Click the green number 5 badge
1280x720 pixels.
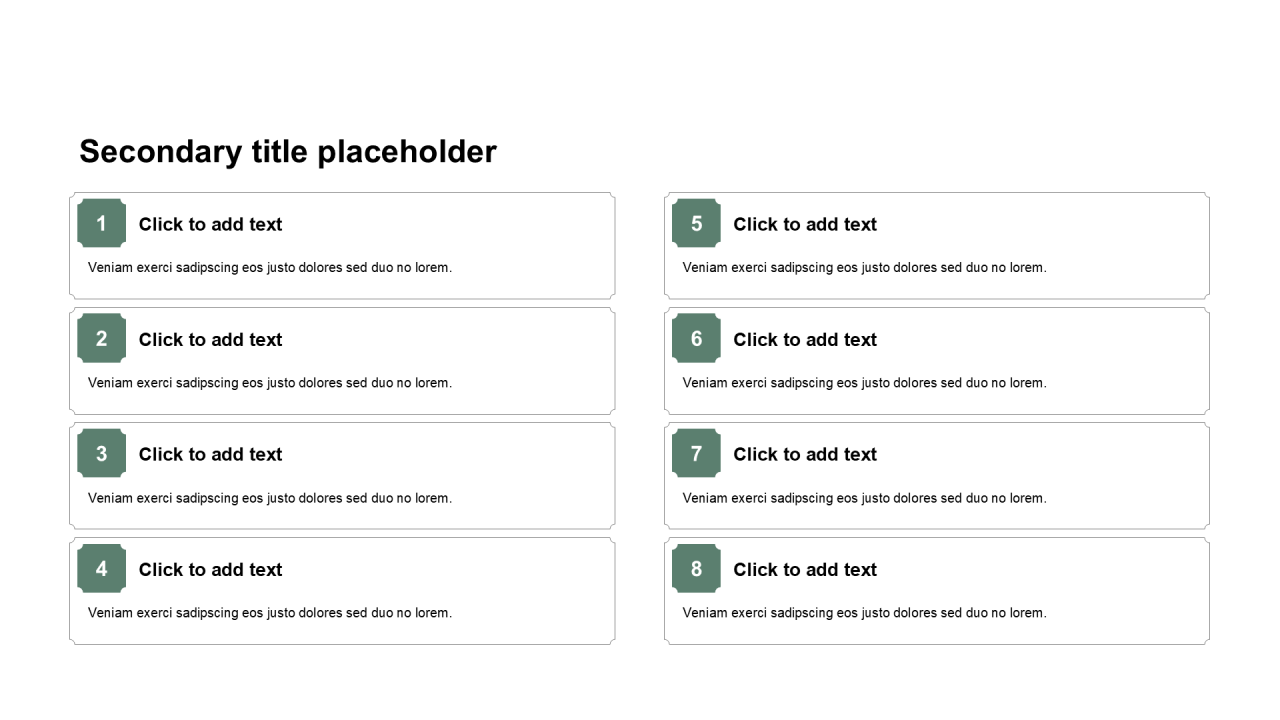[x=696, y=223]
